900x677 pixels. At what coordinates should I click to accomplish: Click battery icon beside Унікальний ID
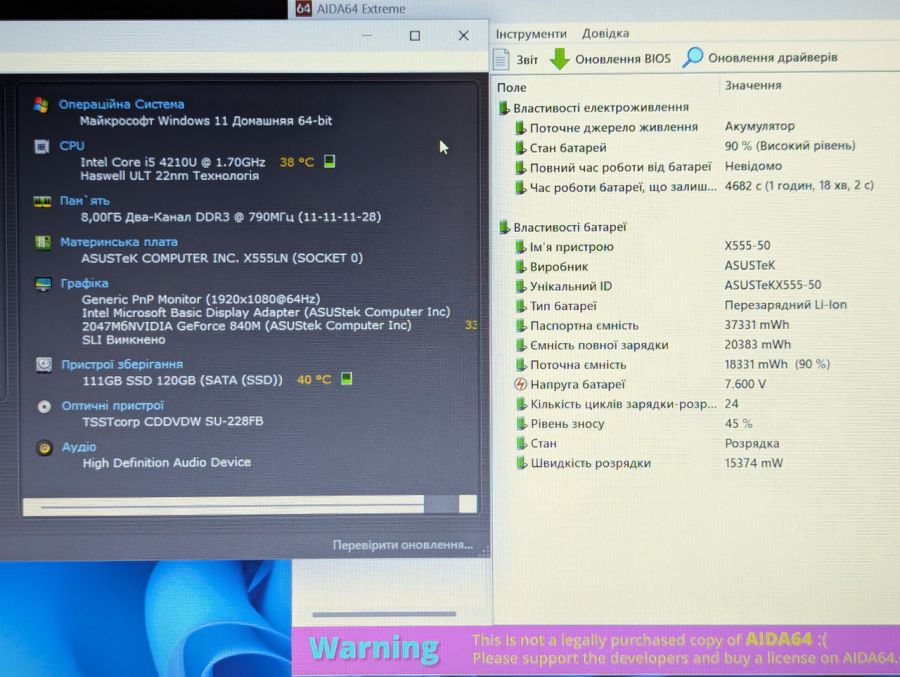[520, 286]
